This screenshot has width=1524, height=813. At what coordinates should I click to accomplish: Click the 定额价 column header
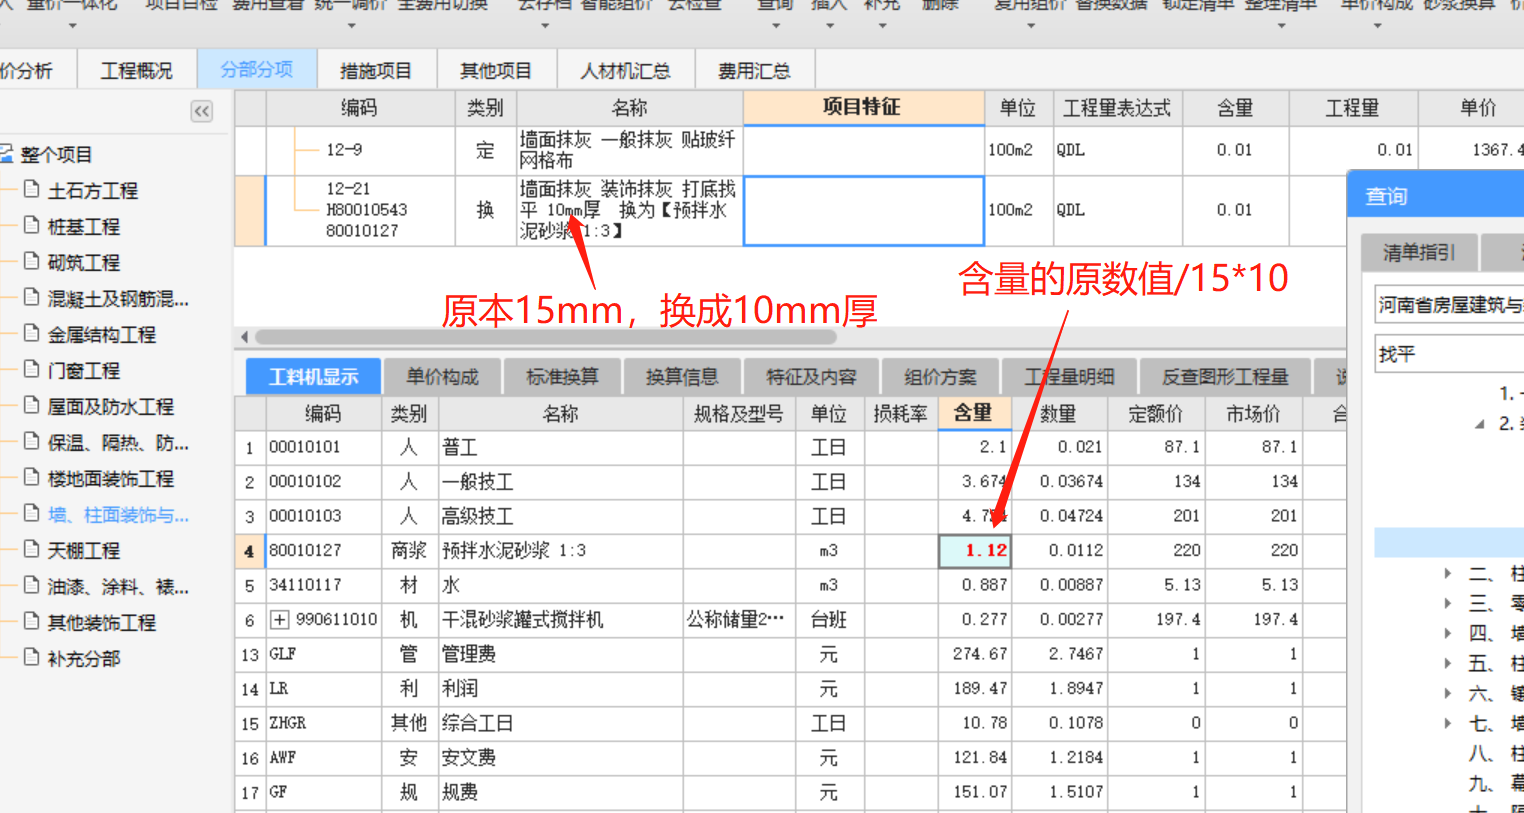point(1156,413)
